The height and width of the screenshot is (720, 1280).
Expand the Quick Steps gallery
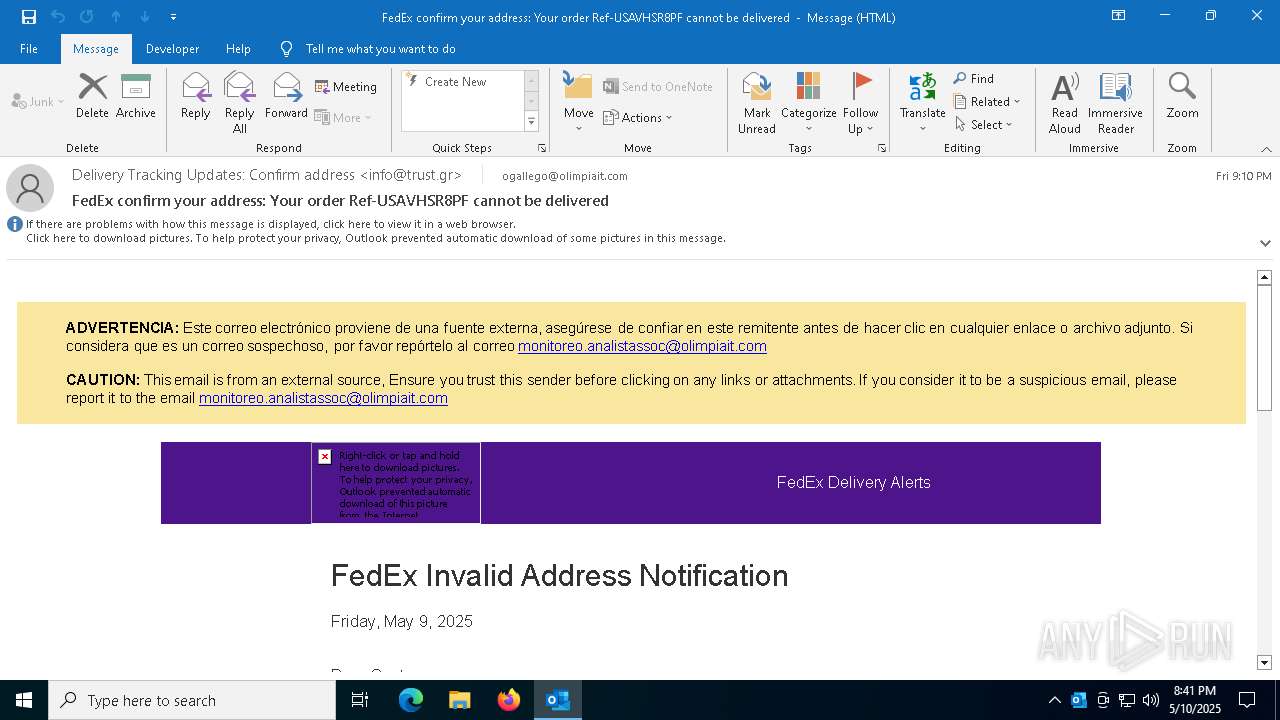(x=531, y=122)
